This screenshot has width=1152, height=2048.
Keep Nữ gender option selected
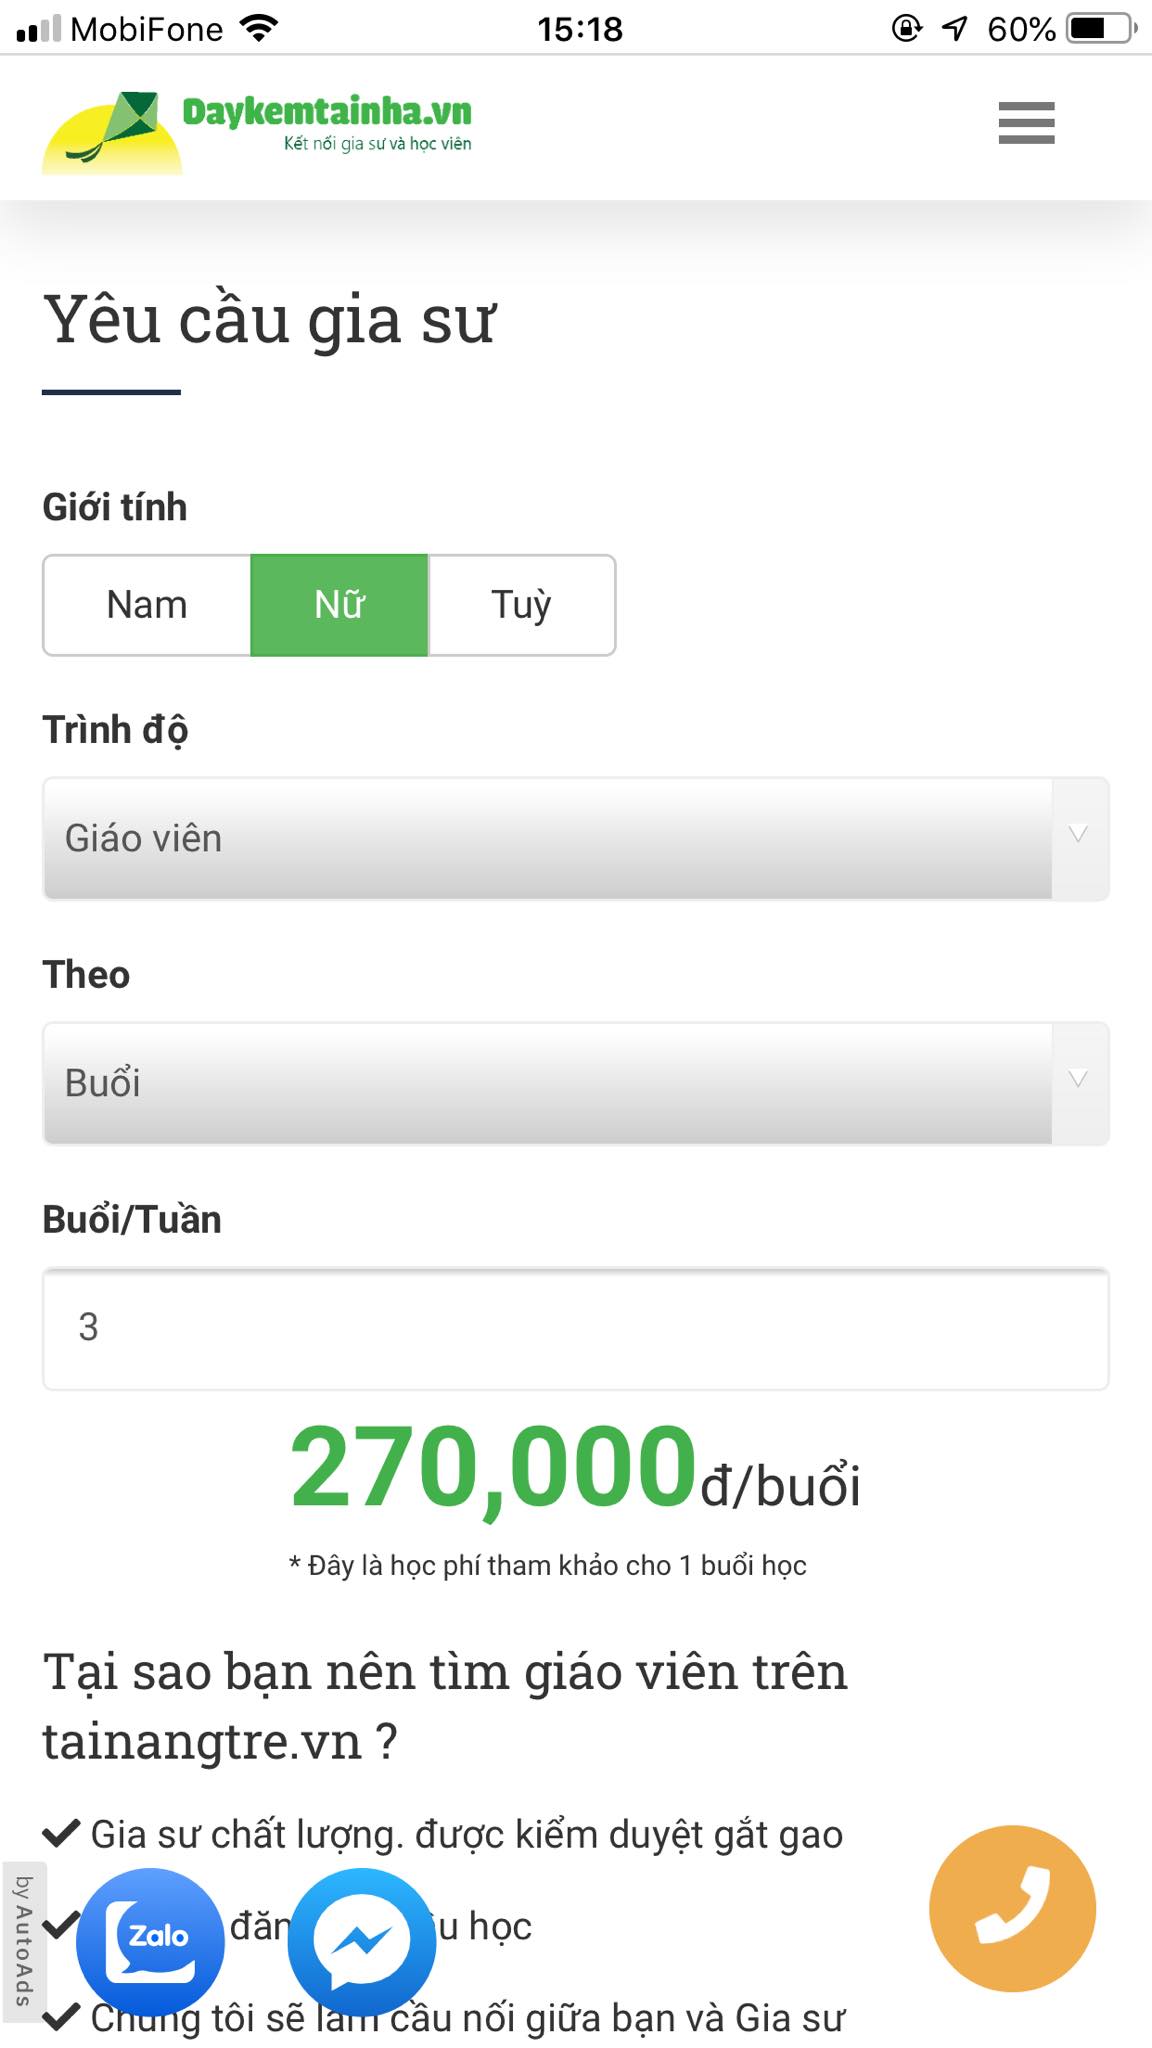point(338,604)
